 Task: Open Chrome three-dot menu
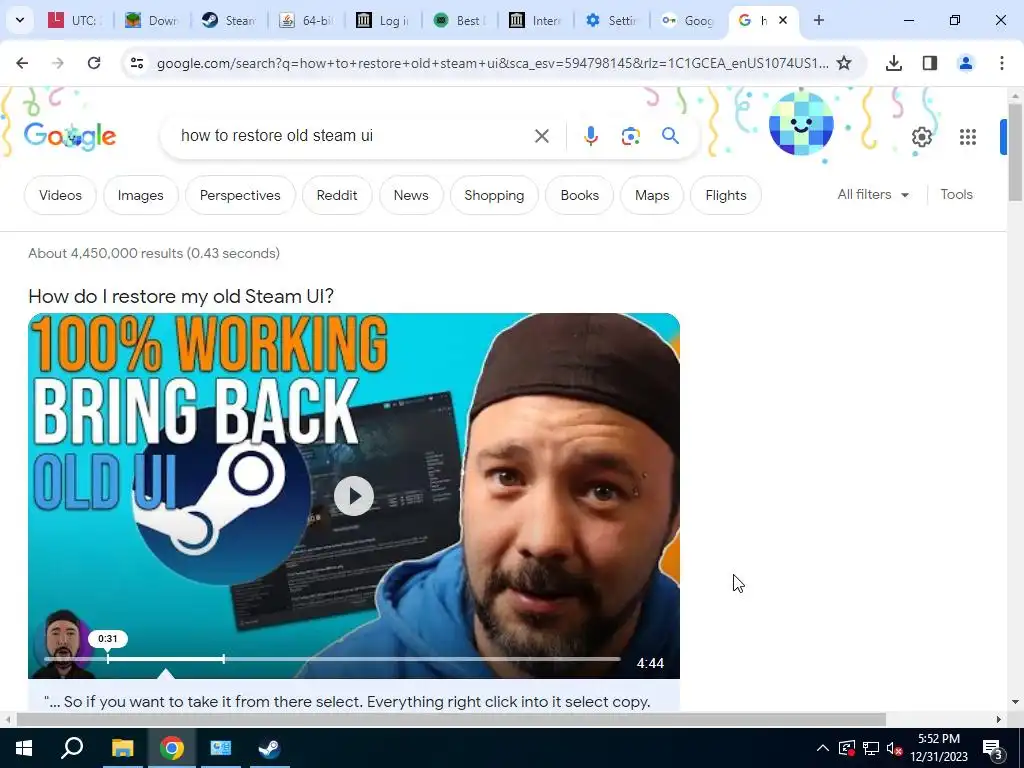click(1002, 63)
